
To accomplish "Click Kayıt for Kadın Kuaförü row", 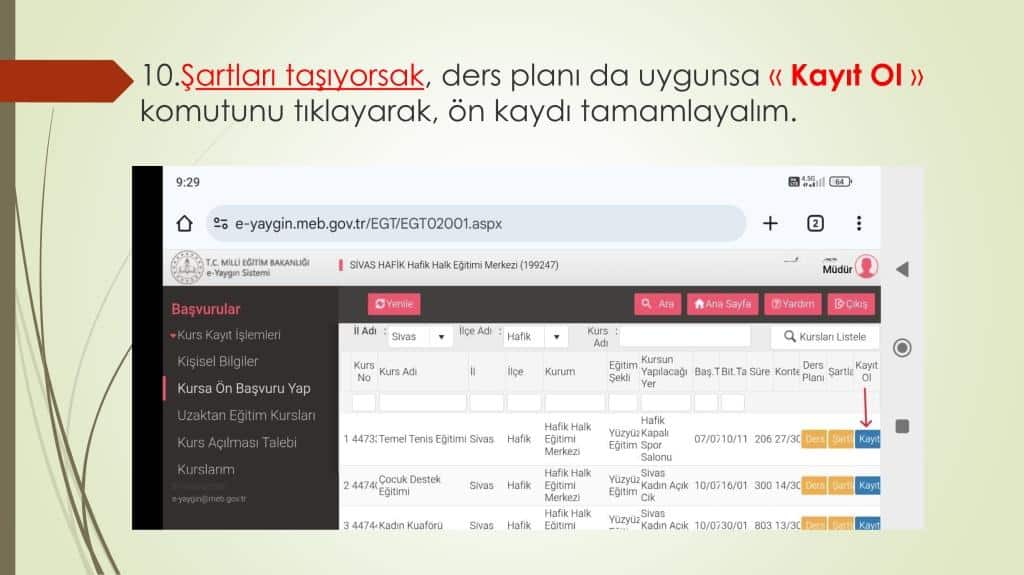I will pos(868,523).
